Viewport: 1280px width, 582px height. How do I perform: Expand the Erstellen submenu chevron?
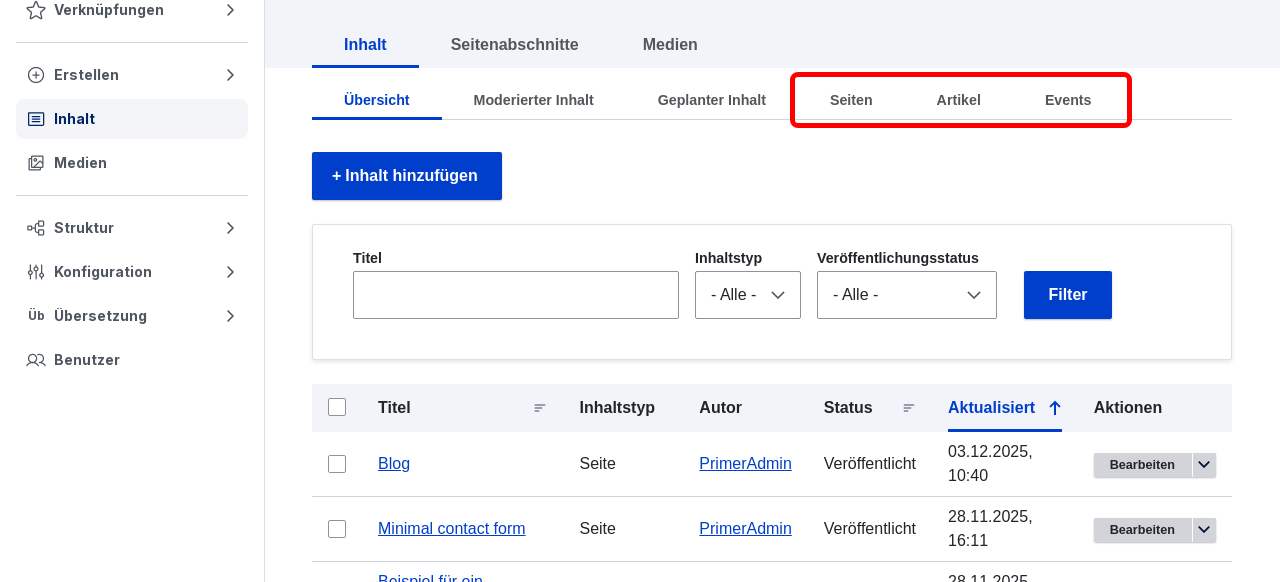tap(230, 75)
